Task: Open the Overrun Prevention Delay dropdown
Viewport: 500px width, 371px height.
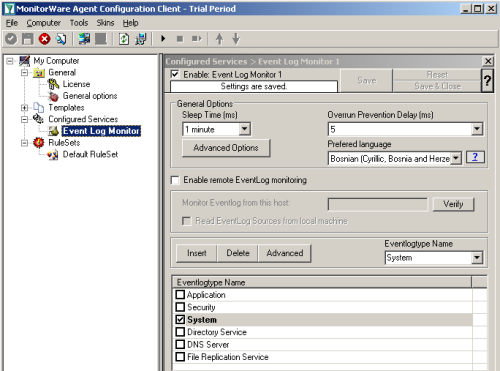Action: tap(477, 129)
